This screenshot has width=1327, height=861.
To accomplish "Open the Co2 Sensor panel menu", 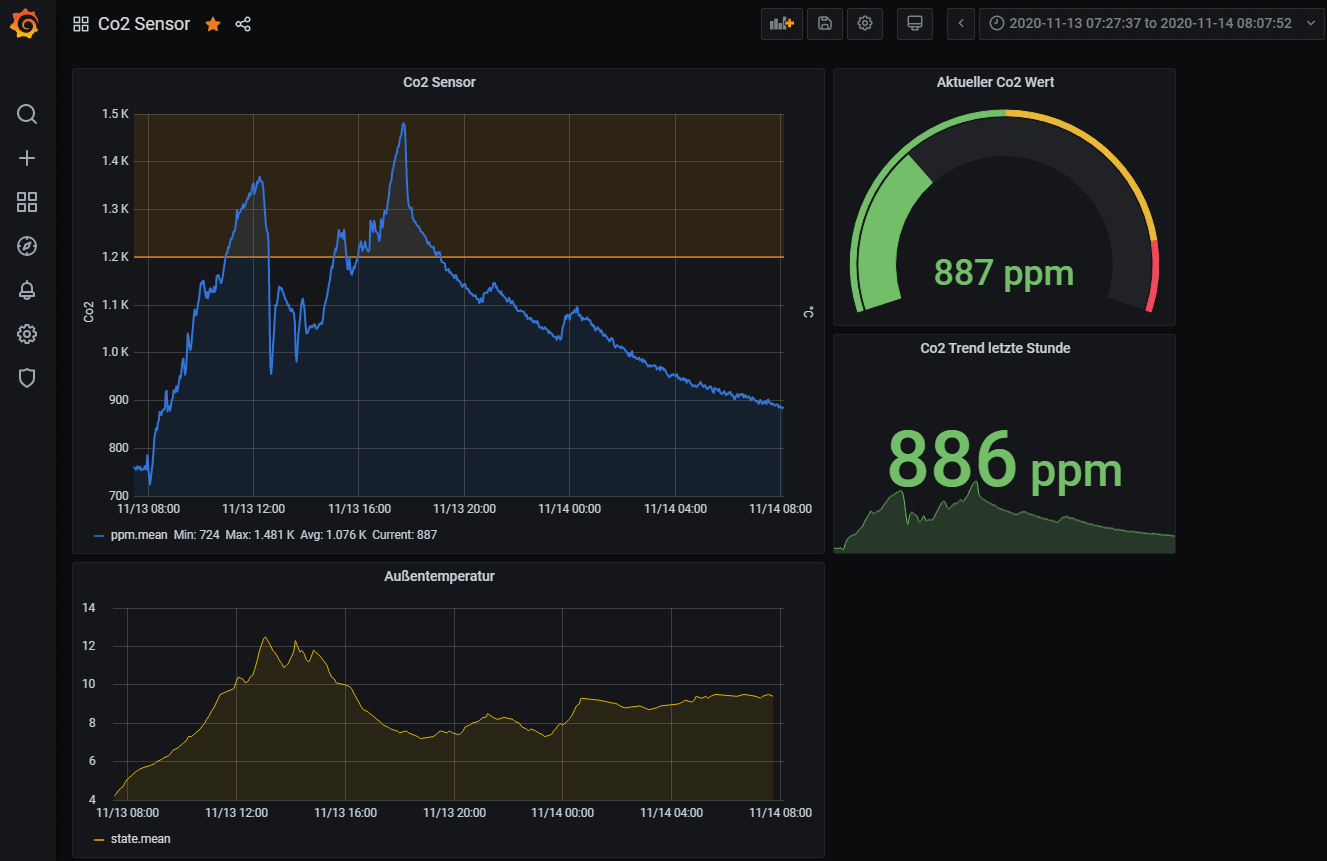I will [x=439, y=82].
